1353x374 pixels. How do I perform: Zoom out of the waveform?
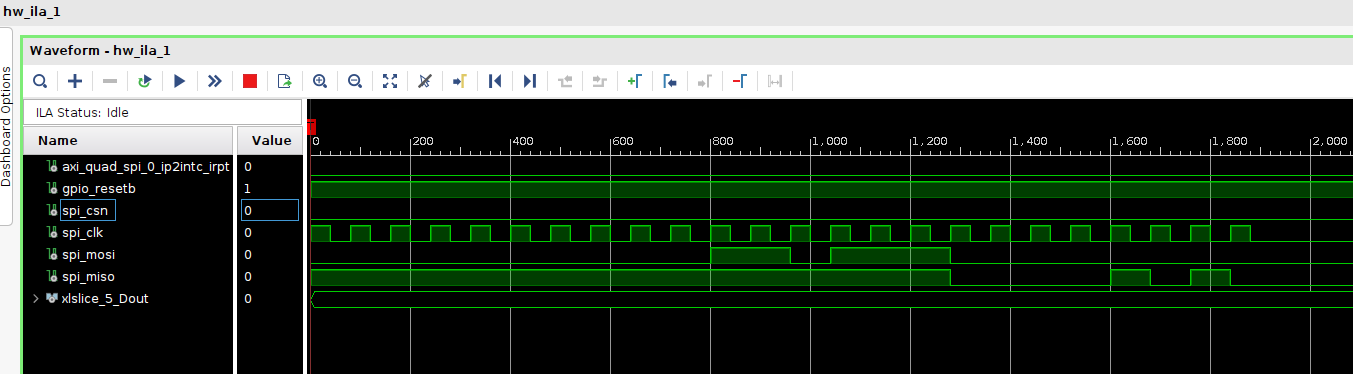(x=355, y=81)
